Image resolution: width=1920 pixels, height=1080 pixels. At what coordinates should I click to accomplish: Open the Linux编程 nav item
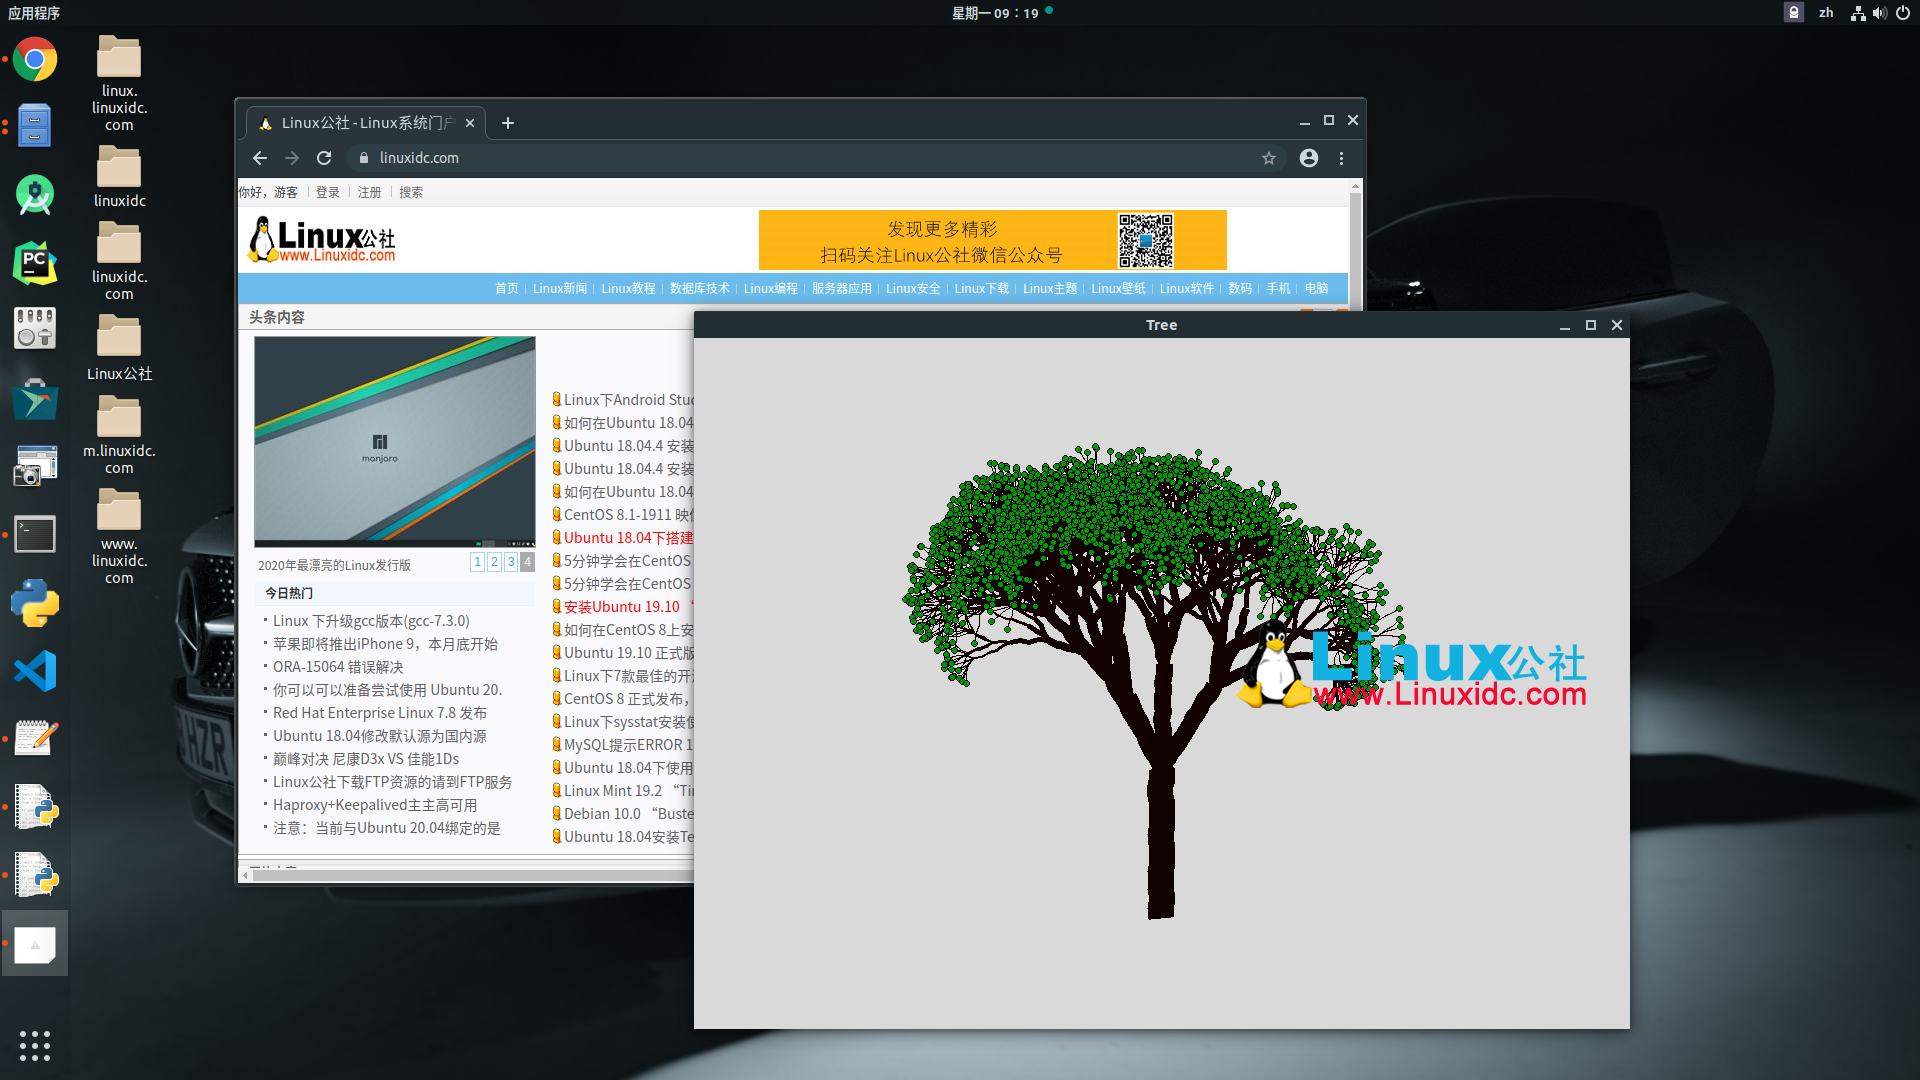point(771,288)
